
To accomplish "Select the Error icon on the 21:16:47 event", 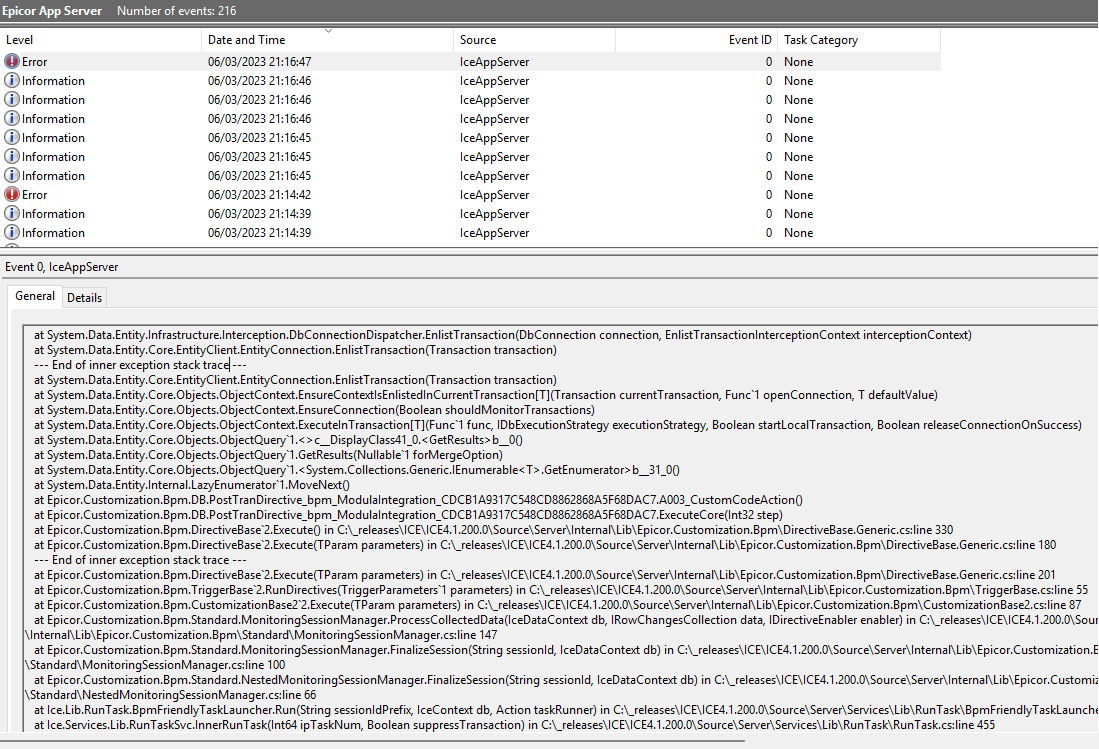I will click(13, 61).
